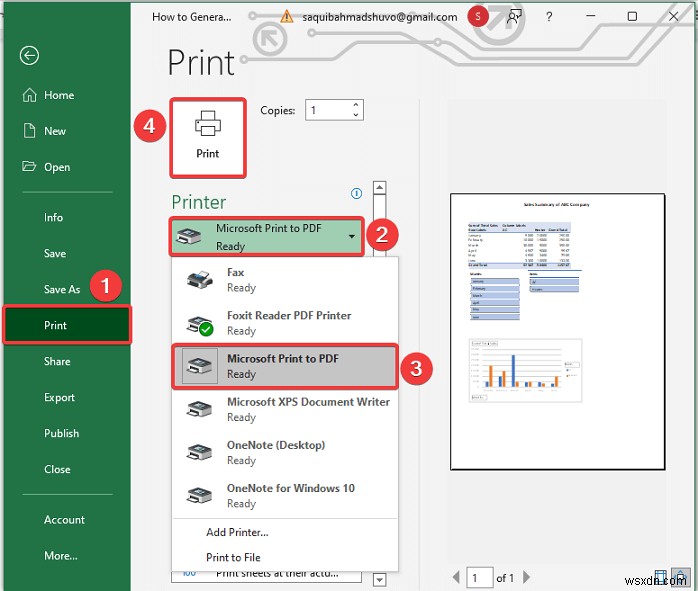This screenshot has width=698, height=591.
Task: Click the 'Fax' printer name text
Action: pyautogui.click(x=235, y=272)
